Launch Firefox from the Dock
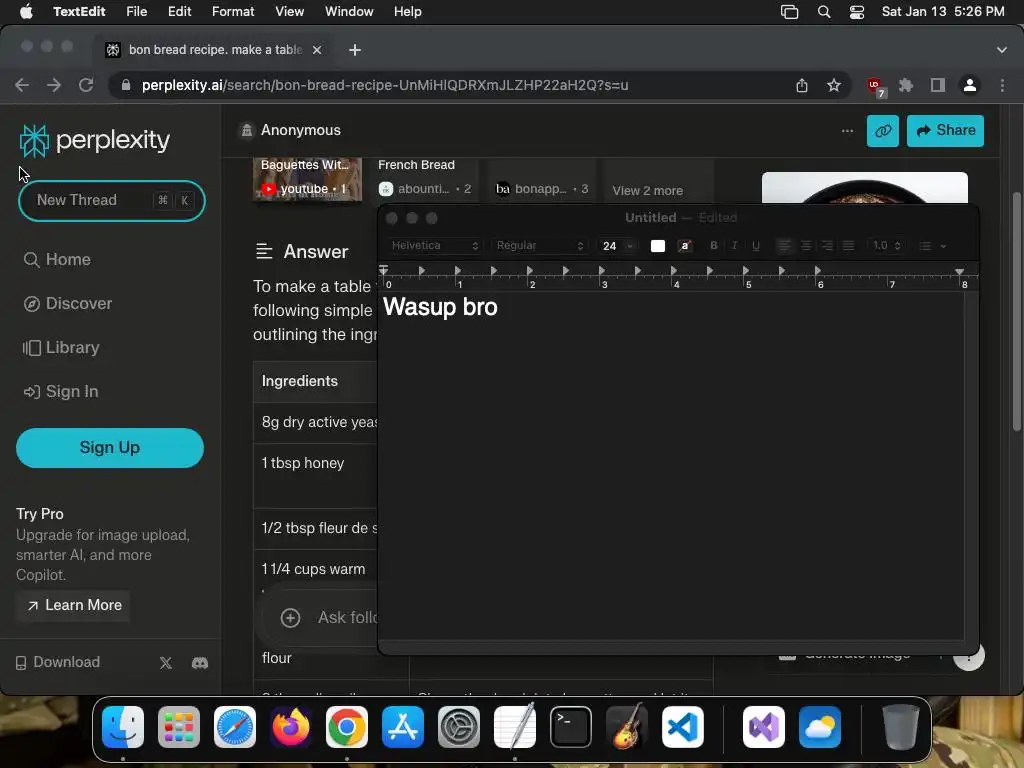 [x=291, y=727]
